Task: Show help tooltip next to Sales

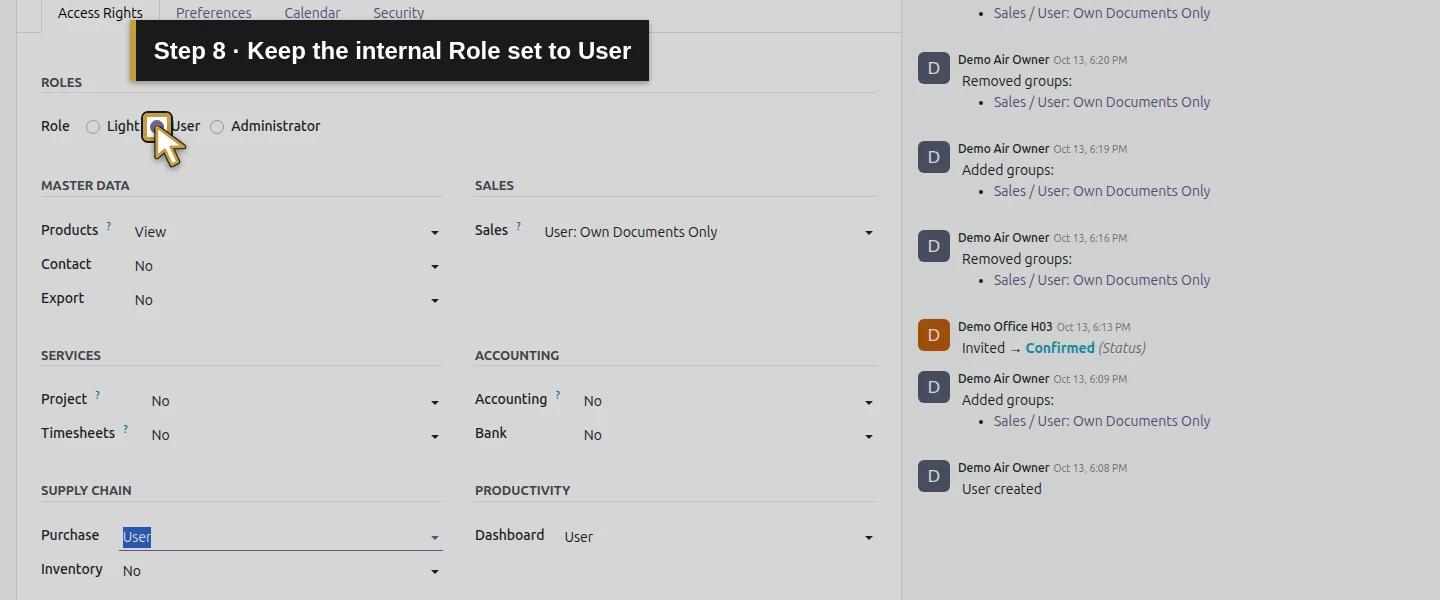Action: pos(519,227)
